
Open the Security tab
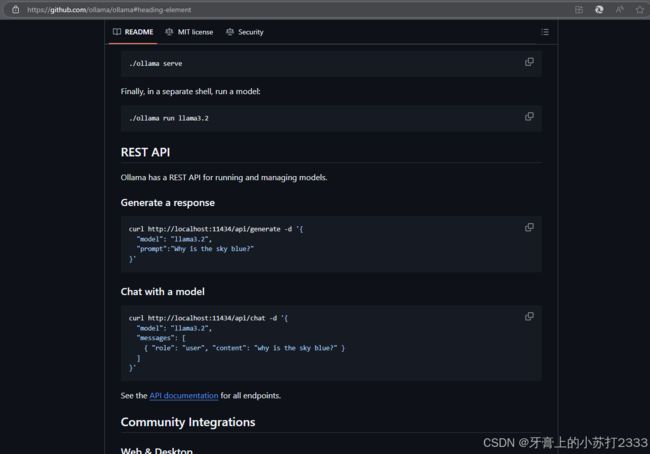(x=245, y=32)
